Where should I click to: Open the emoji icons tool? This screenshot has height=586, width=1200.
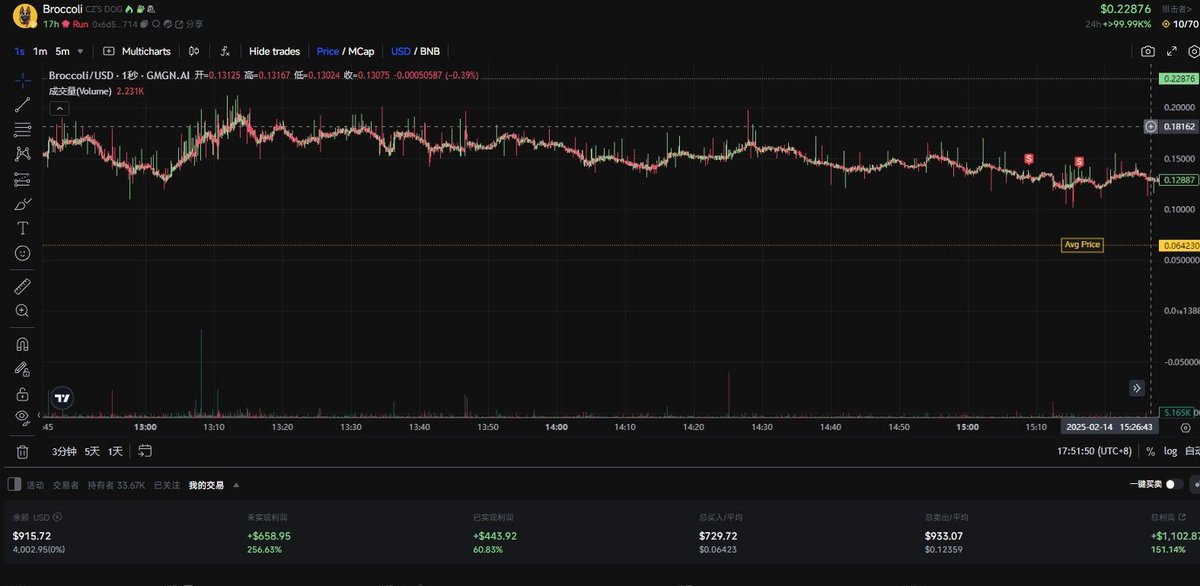point(22,253)
